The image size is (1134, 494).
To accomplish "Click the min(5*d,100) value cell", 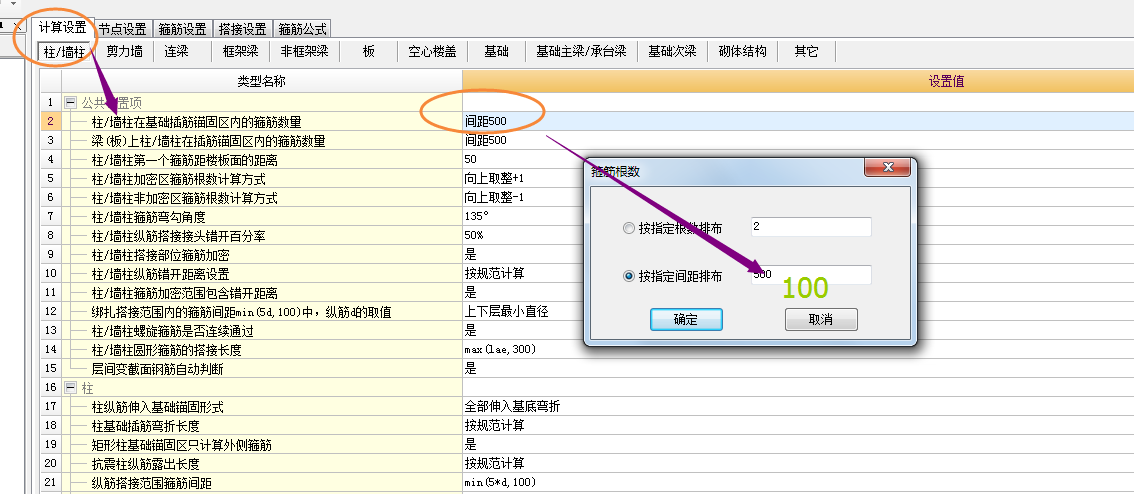I will click(x=500, y=482).
